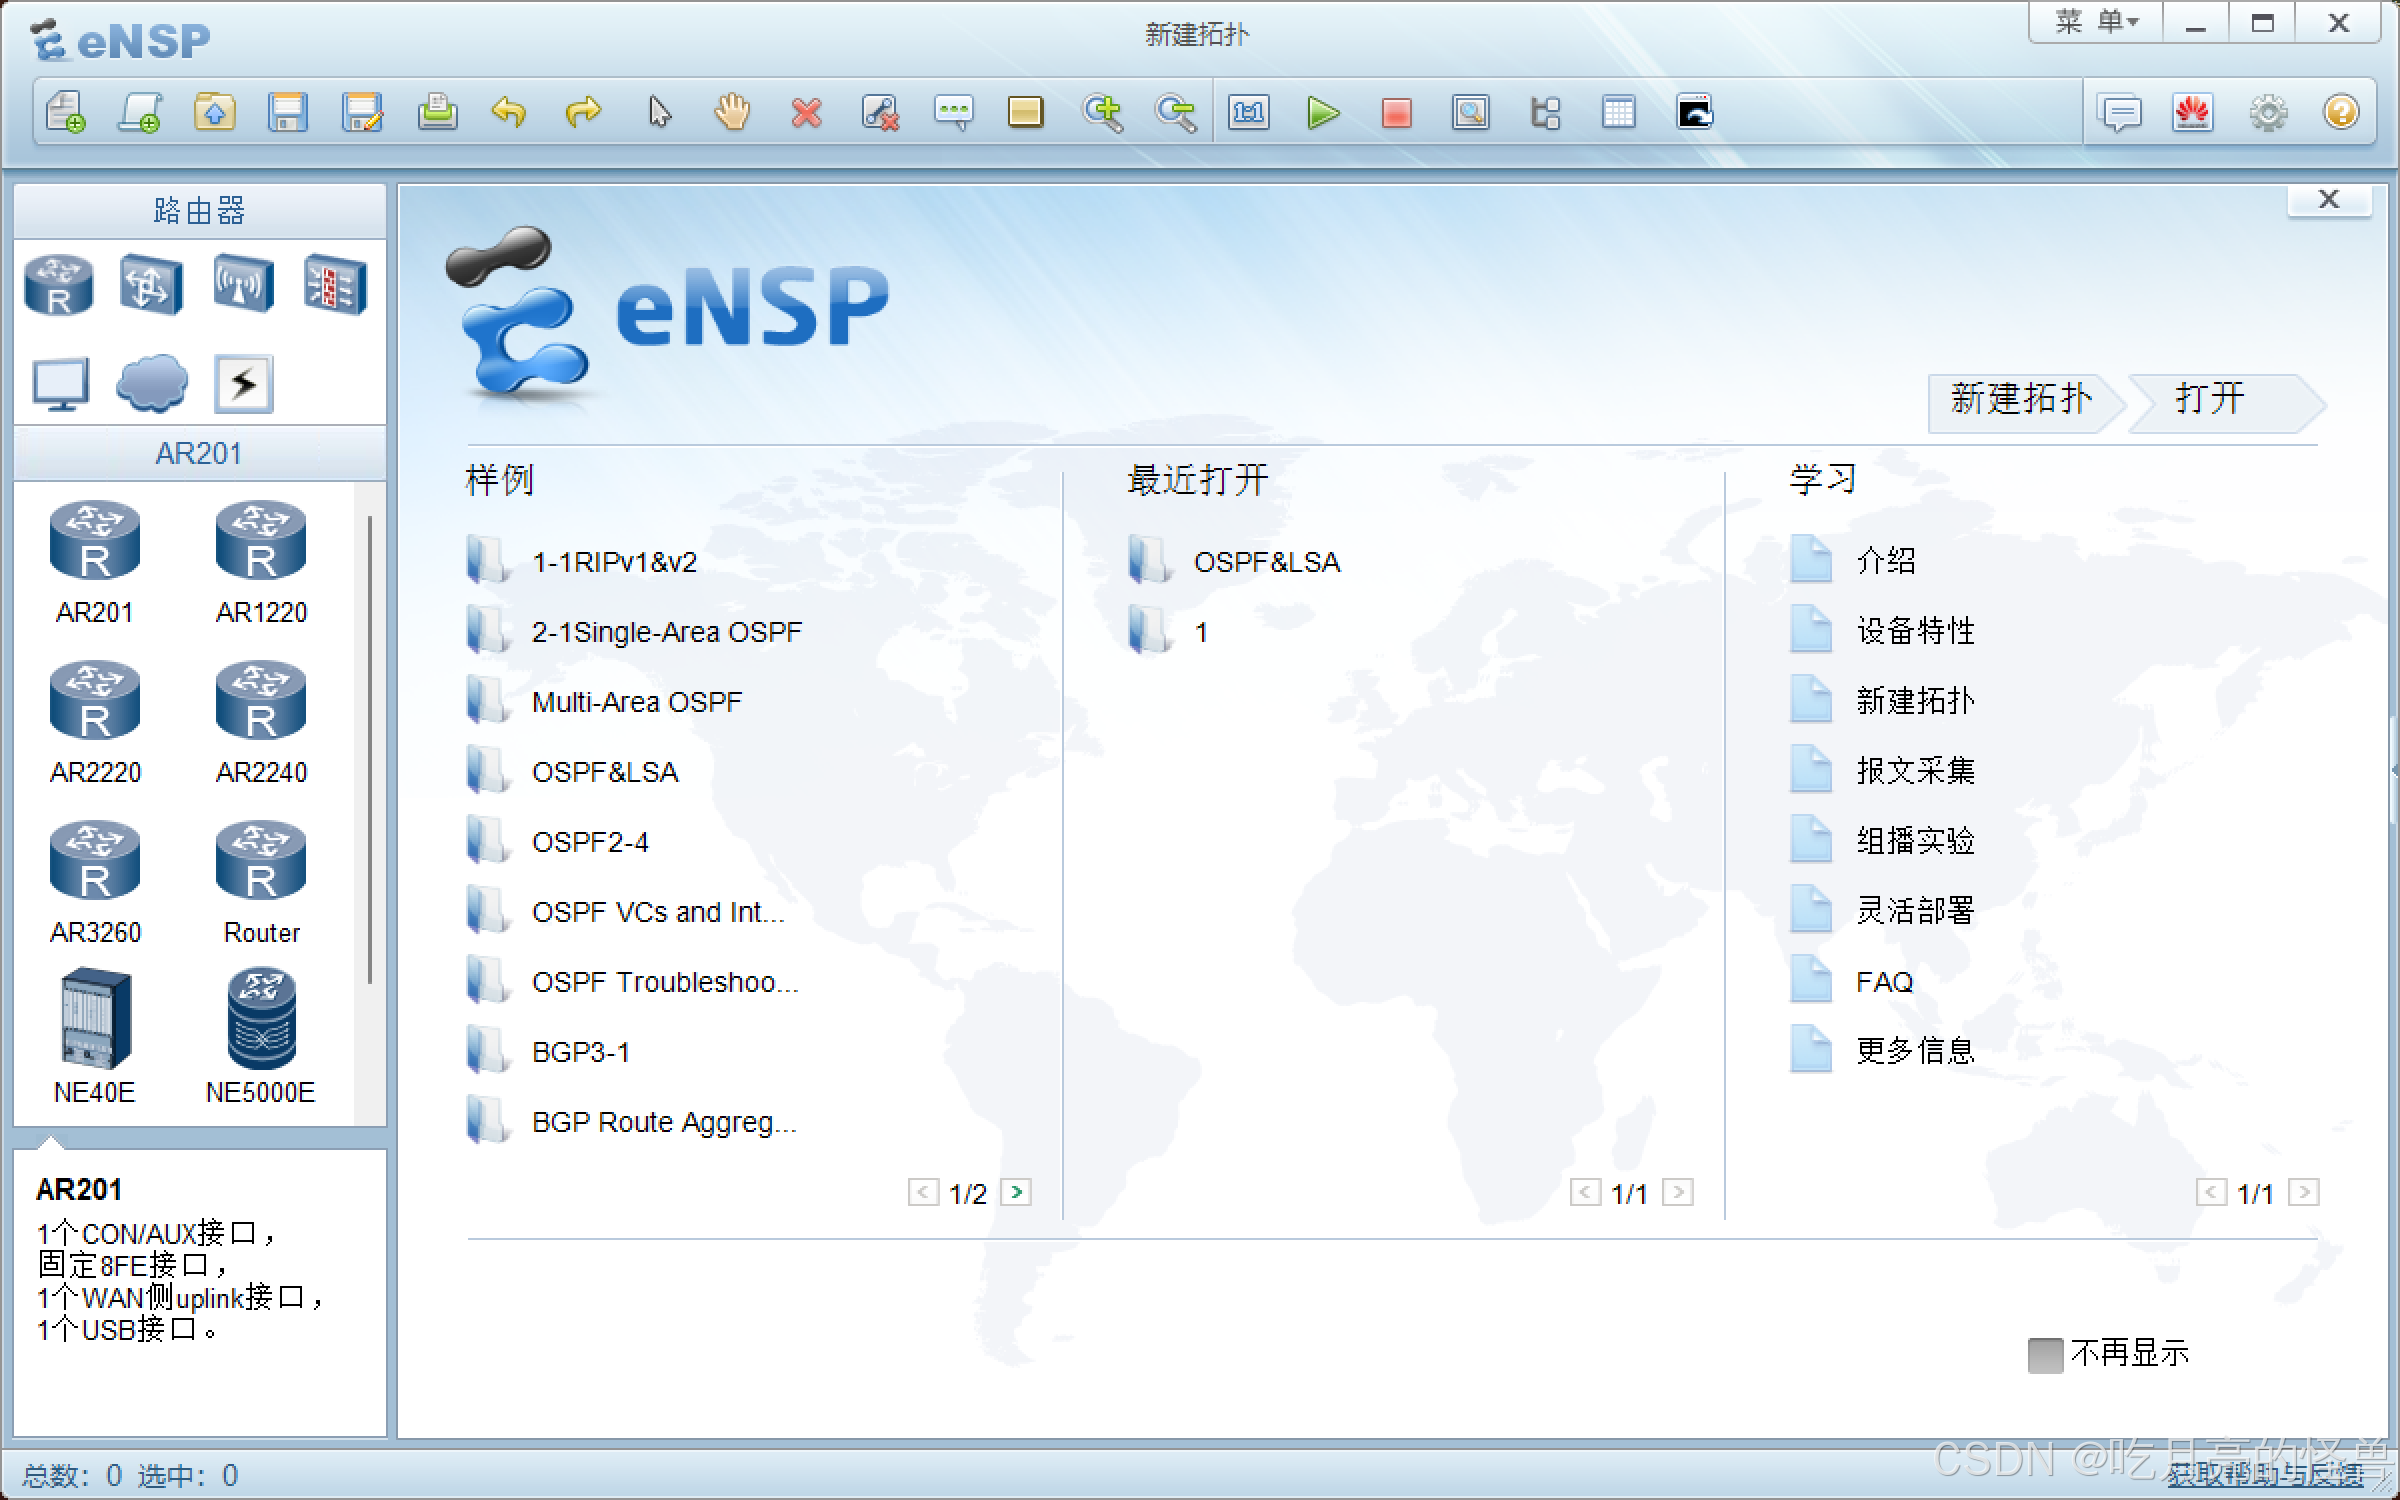Screen dimensions: 2400x1500
Task: Open the Huawei logo toolbar icon
Action: point(2193,113)
